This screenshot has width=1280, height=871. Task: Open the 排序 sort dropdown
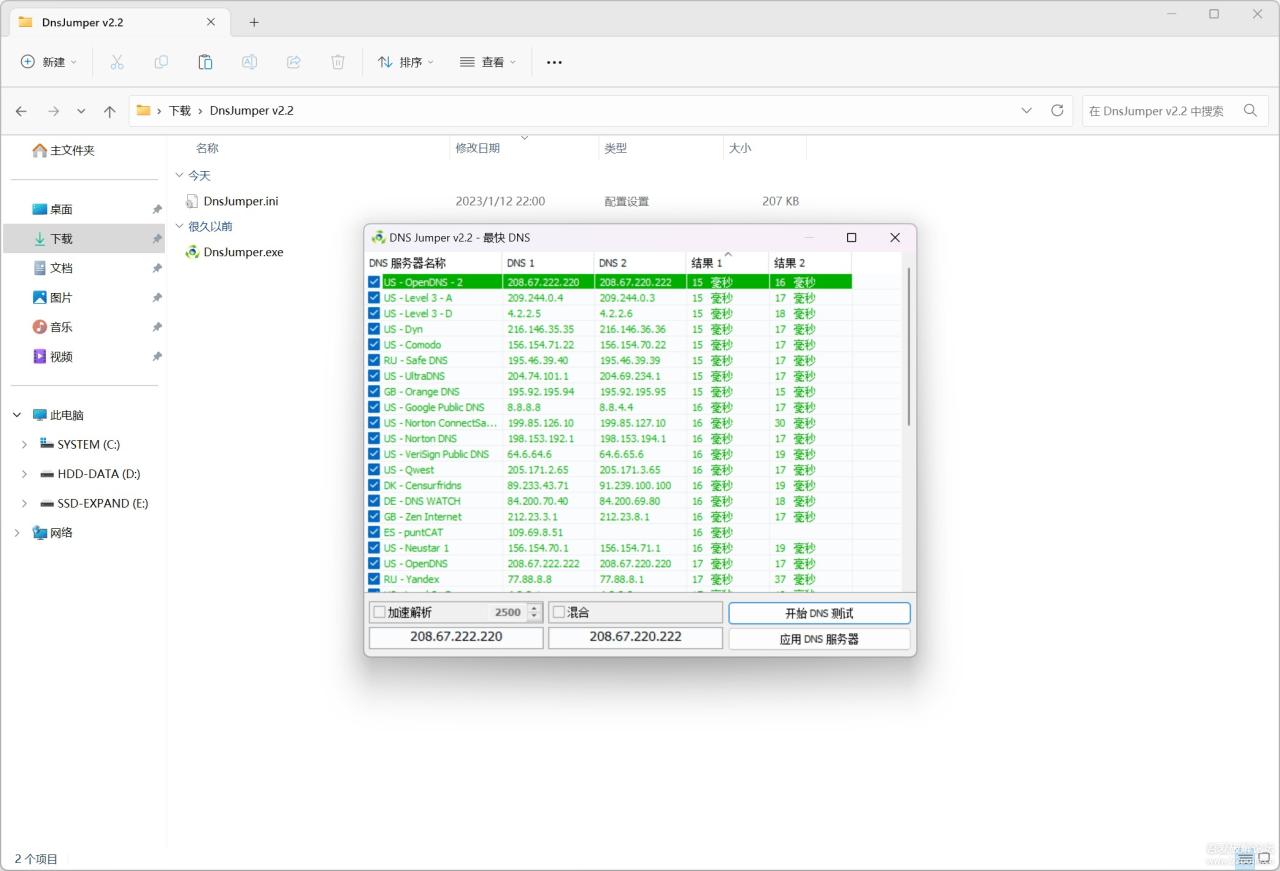[x=404, y=61]
